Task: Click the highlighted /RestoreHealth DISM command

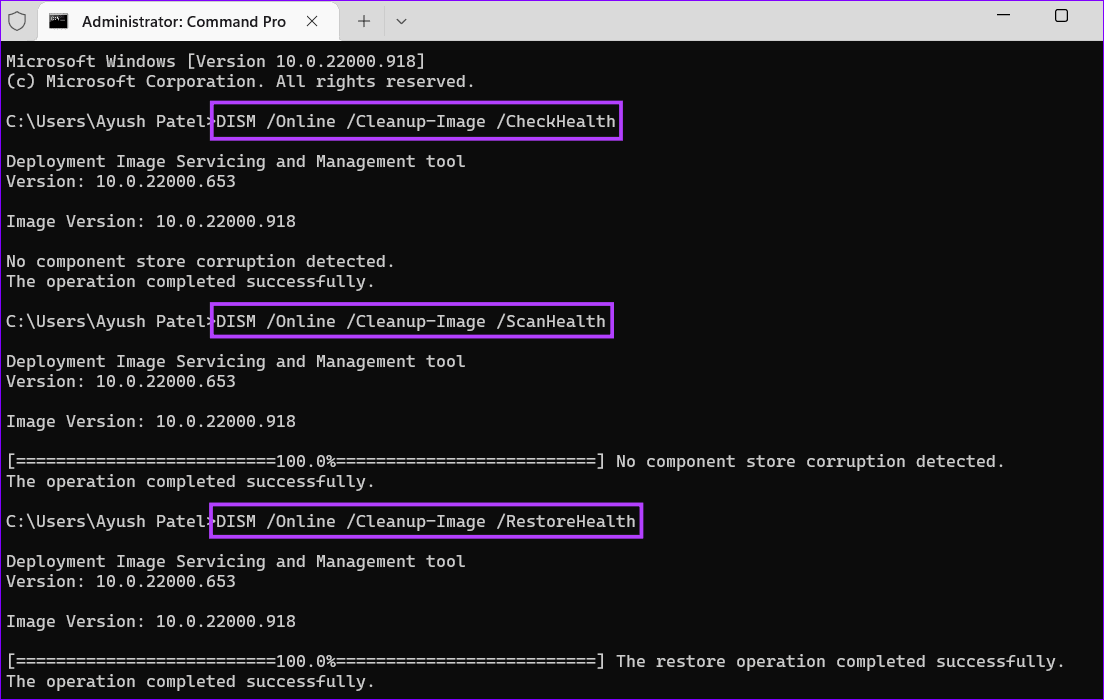Action: [426, 521]
